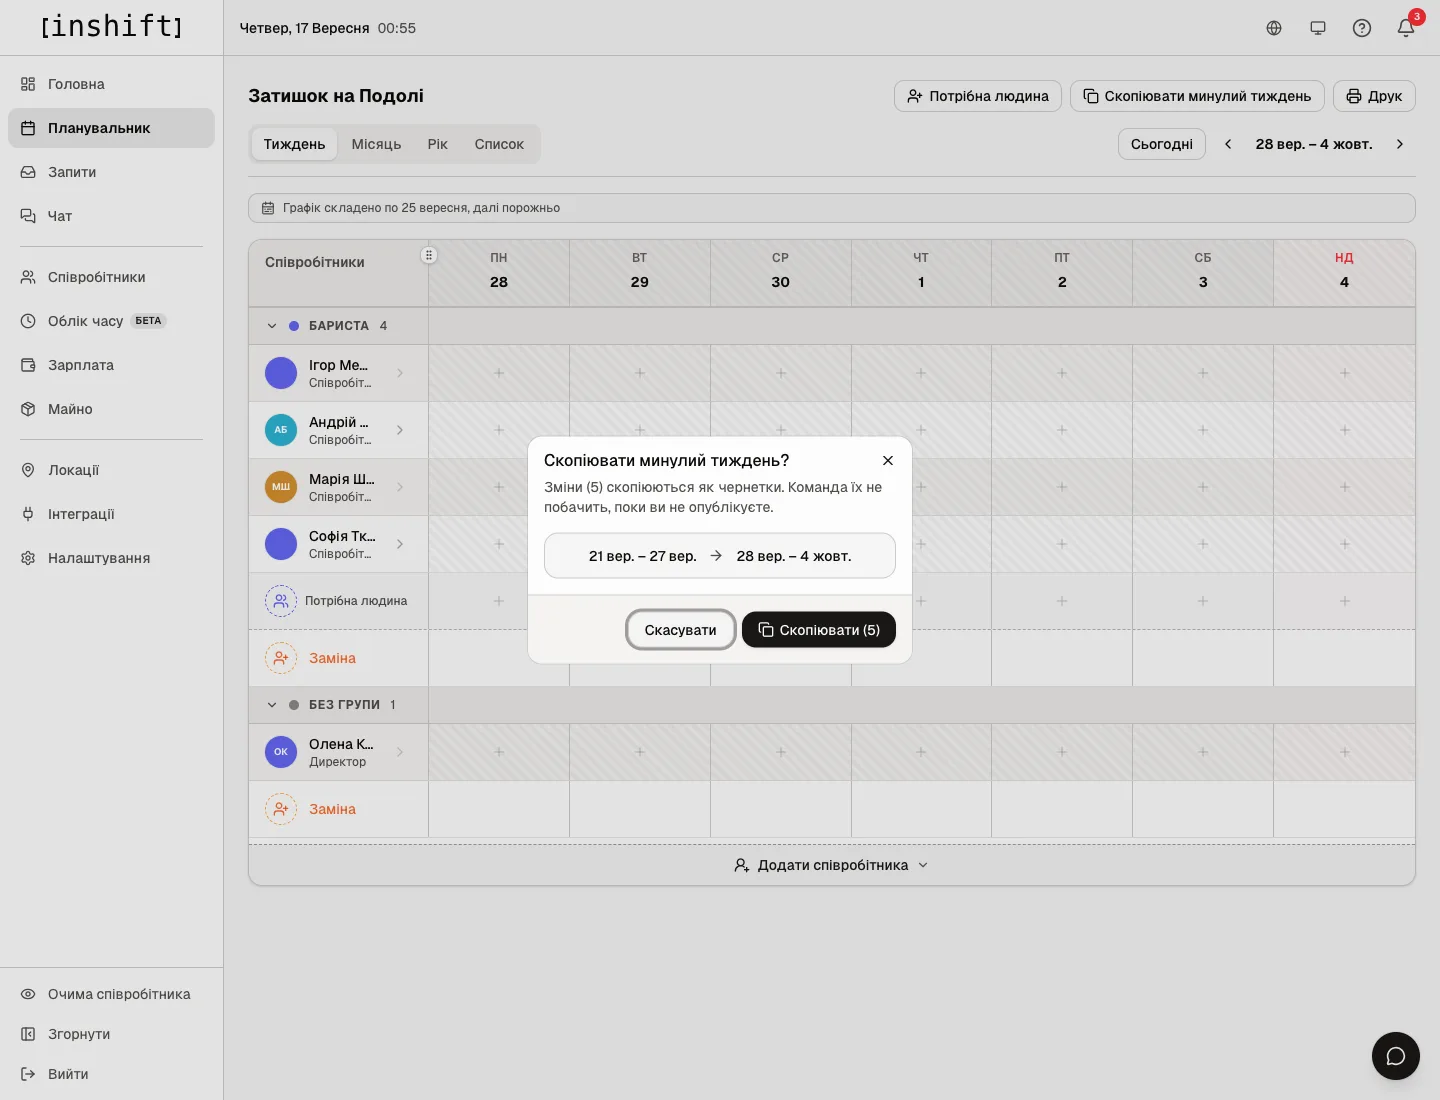This screenshot has height=1100, width=1440.
Task: Click the drag handle beside Співробітники header
Action: (x=429, y=255)
